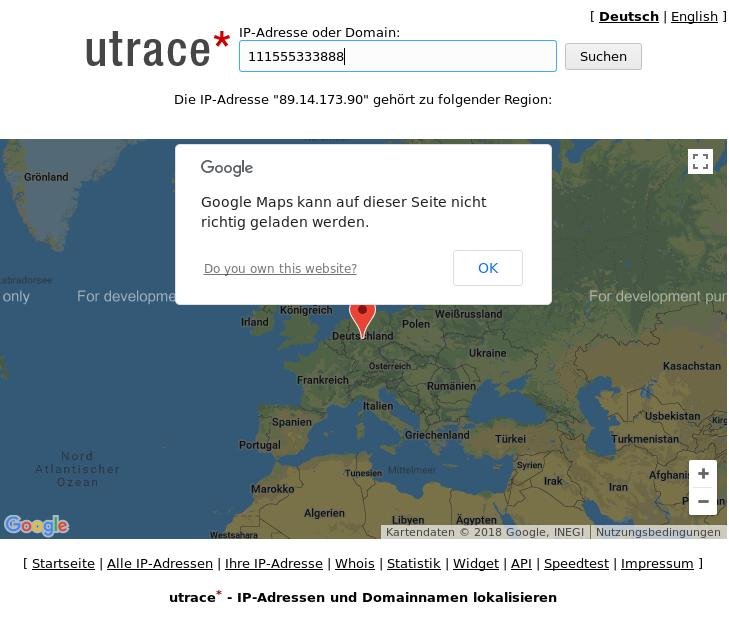The image size is (729, 620).
Task: Click the 'Syrien' map label
Action: (x=530, y=465)
